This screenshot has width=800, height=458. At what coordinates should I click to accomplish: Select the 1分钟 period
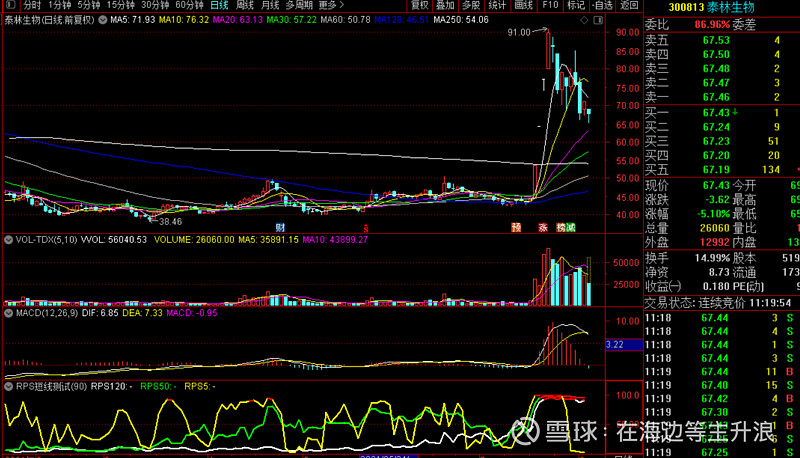60,5
